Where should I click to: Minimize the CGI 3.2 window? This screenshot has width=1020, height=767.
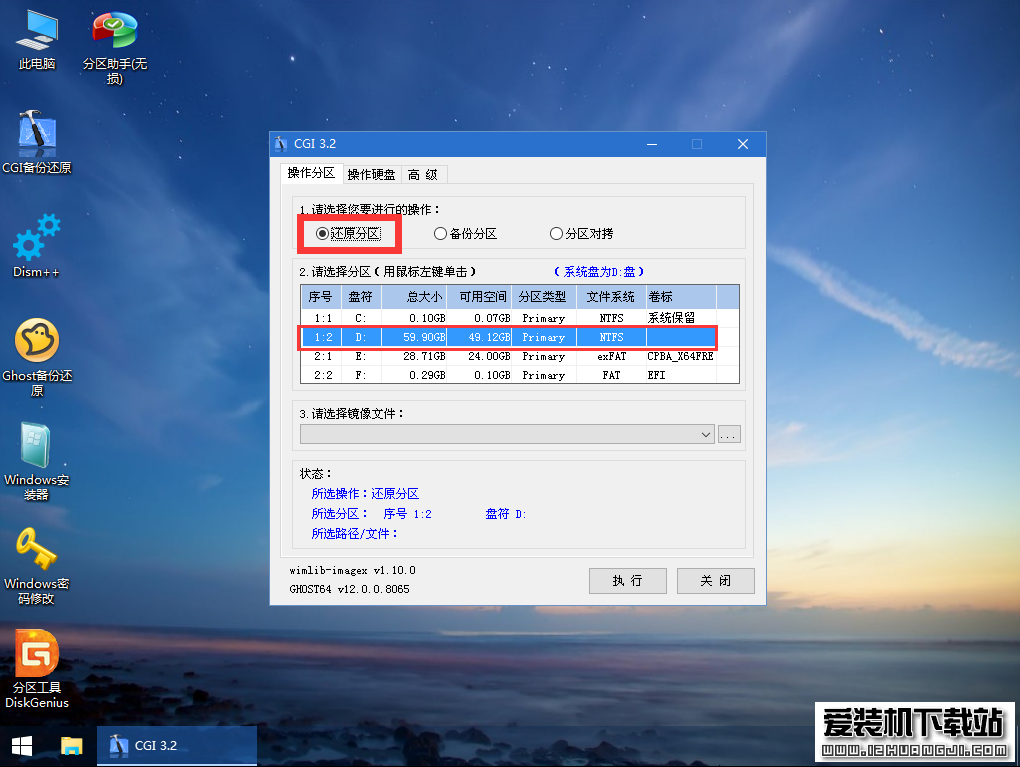point(652,144)
